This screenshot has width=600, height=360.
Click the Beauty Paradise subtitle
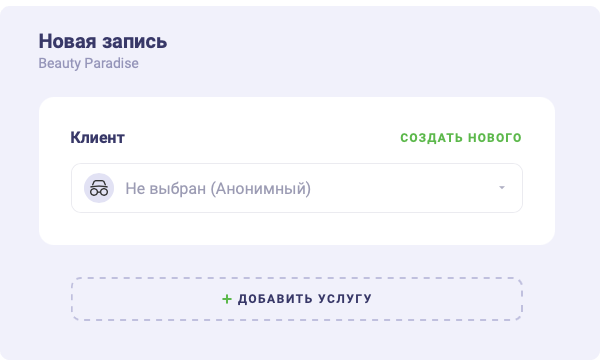[88, 63]
